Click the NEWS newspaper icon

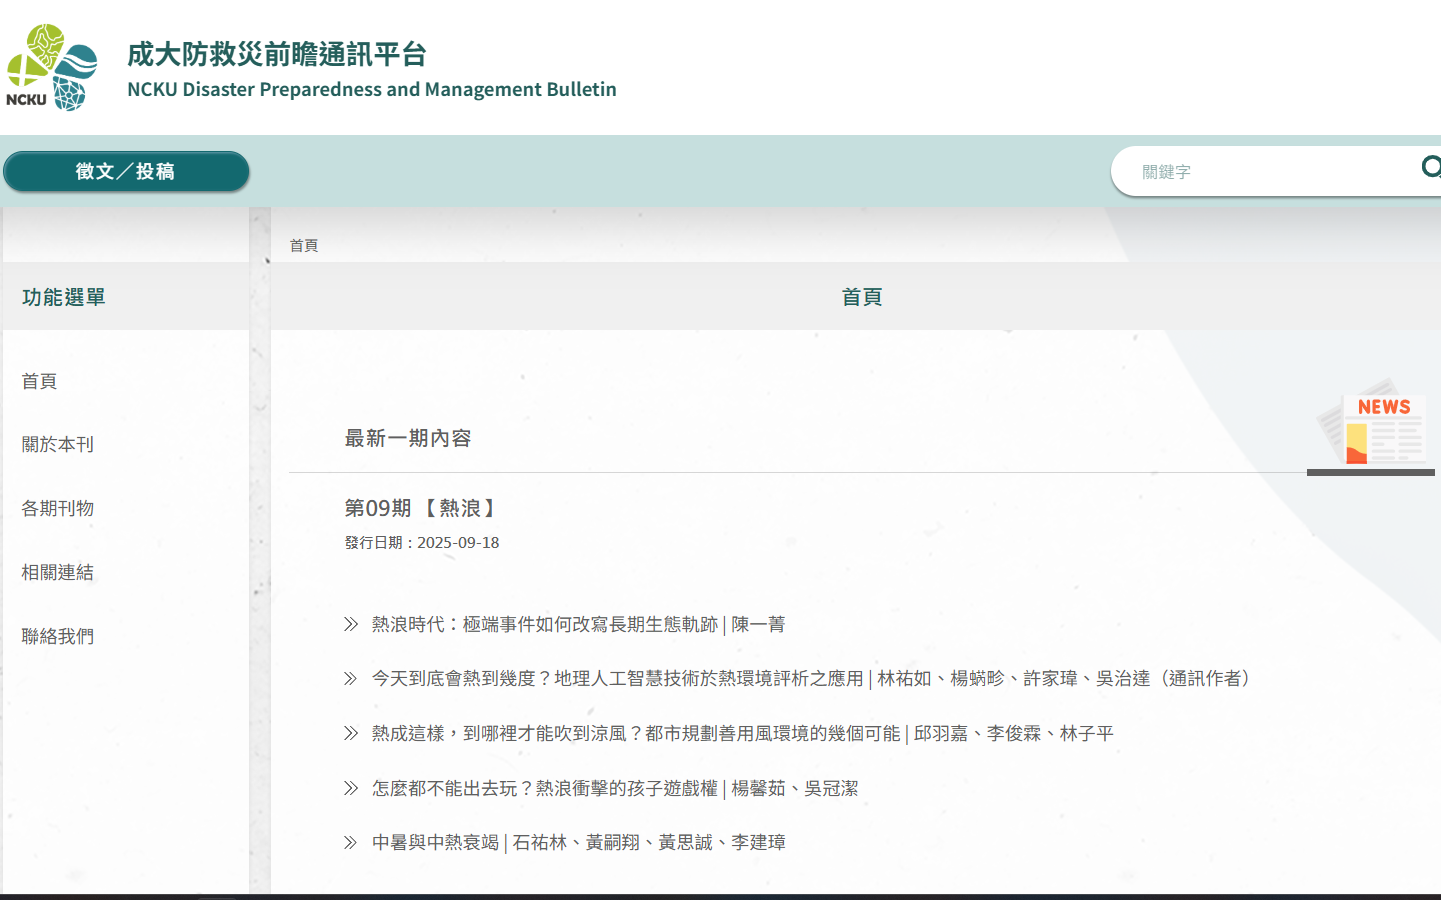click(1371, 422)
